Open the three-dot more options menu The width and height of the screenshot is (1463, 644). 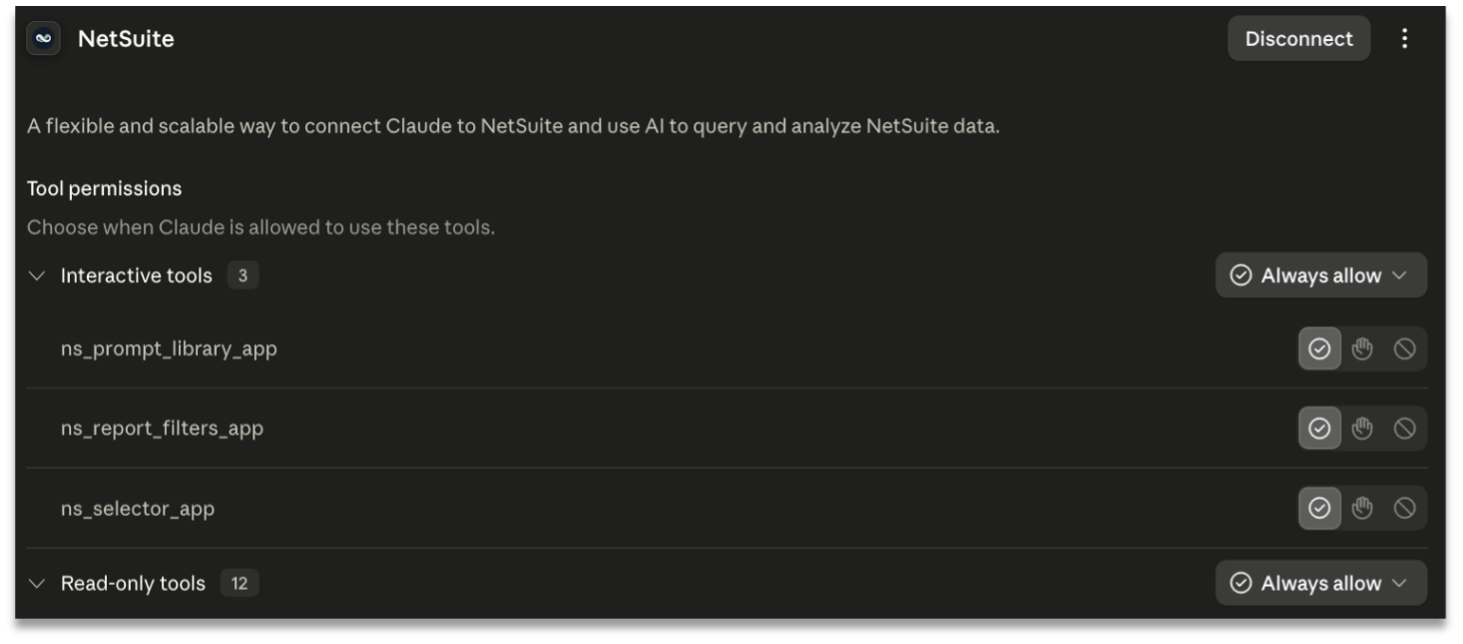point(1405,39)
